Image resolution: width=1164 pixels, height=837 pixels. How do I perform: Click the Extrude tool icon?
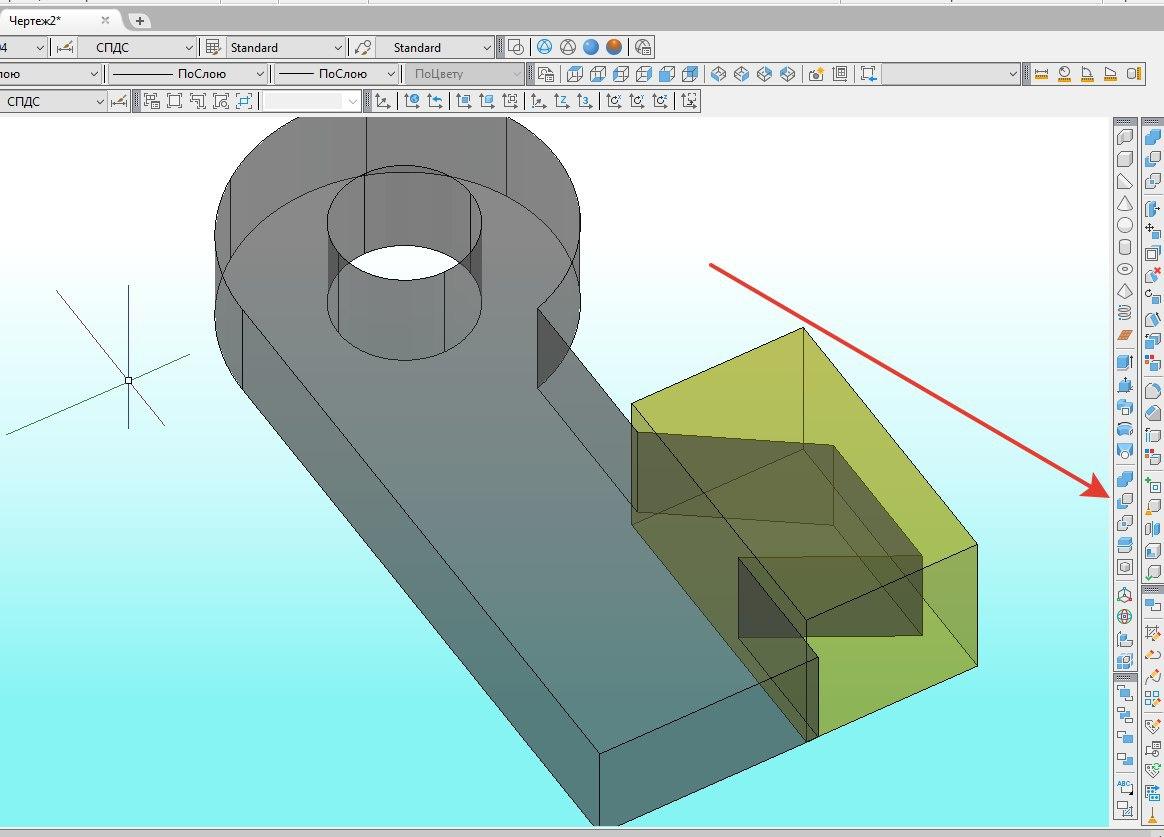click(x=1124, y=362)
